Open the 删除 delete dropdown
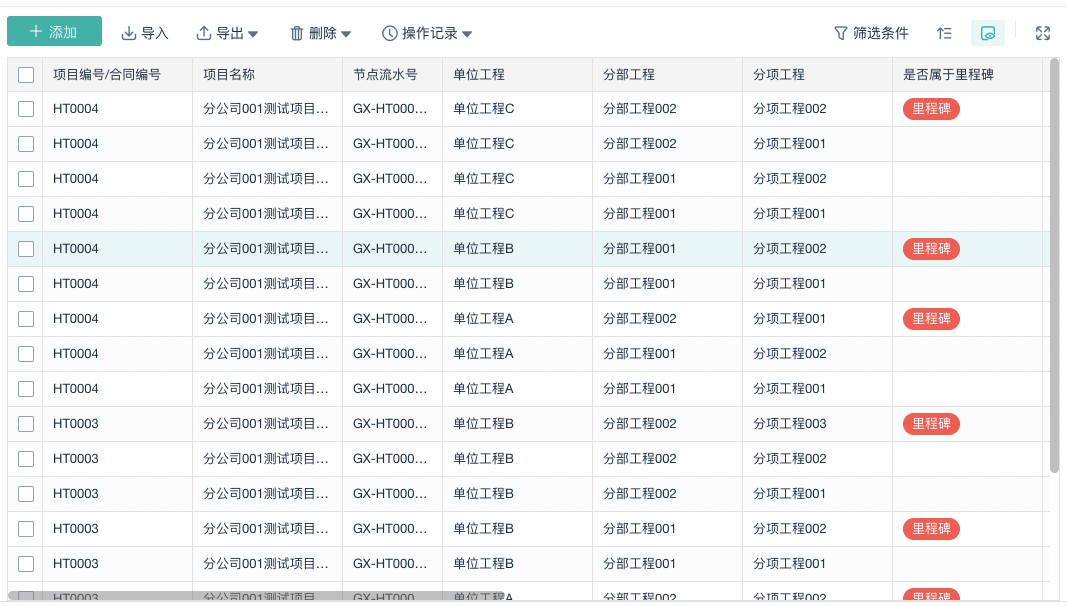The height and width of the screenshot is (606, 1067). (x=320, y=33)
